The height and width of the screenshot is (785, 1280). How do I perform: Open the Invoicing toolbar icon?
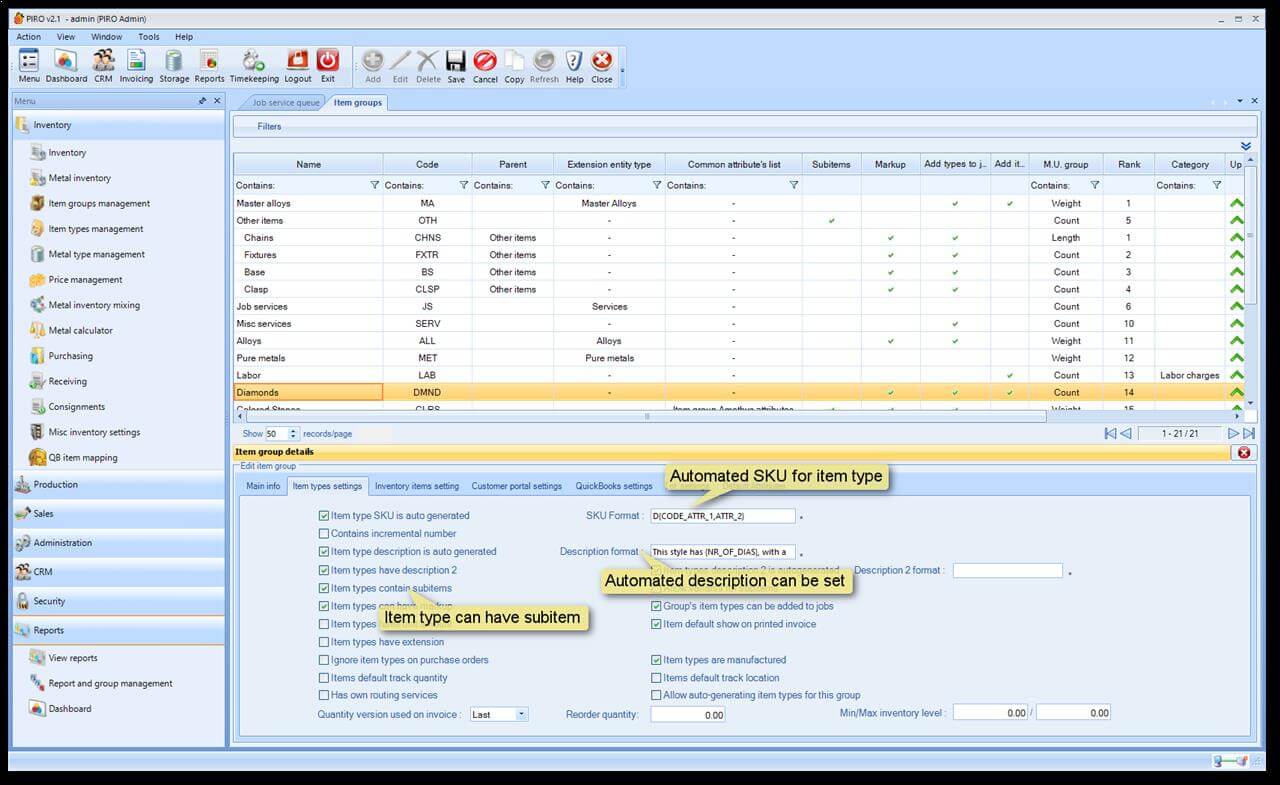coord(136,66)
